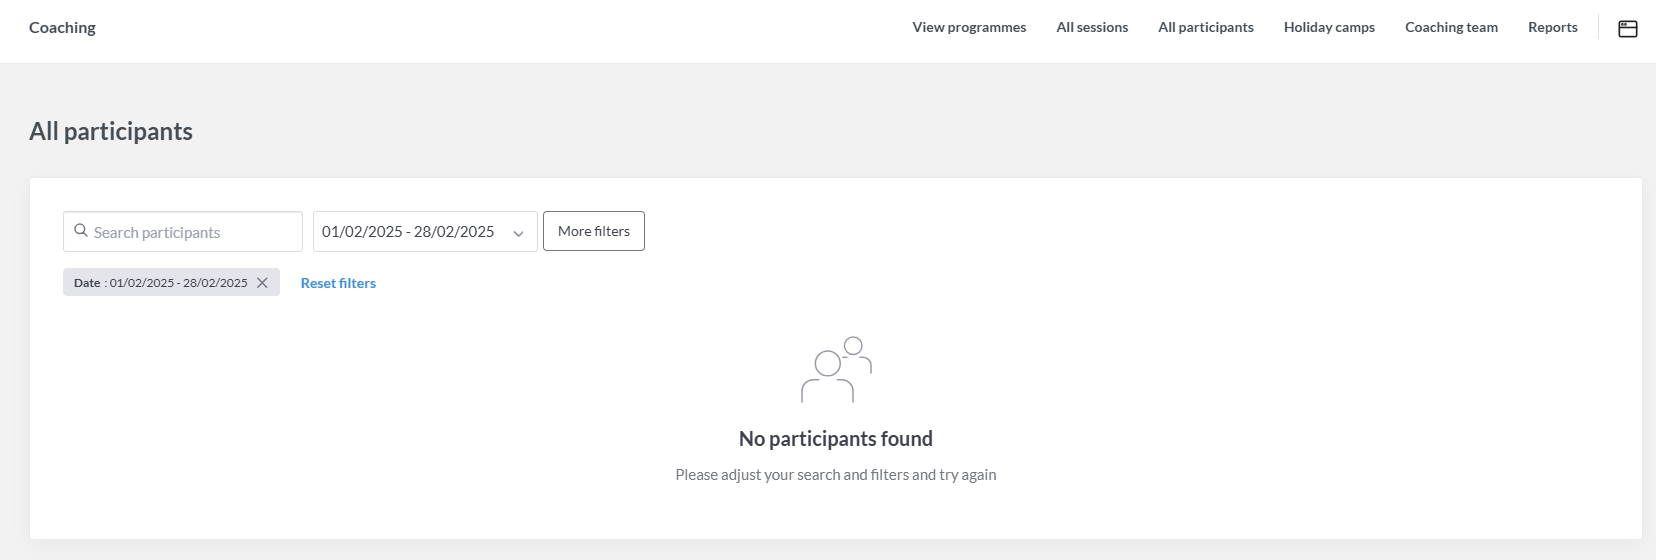Click the date range chevron arrow
1656x560 pixels.
(518, 233)
